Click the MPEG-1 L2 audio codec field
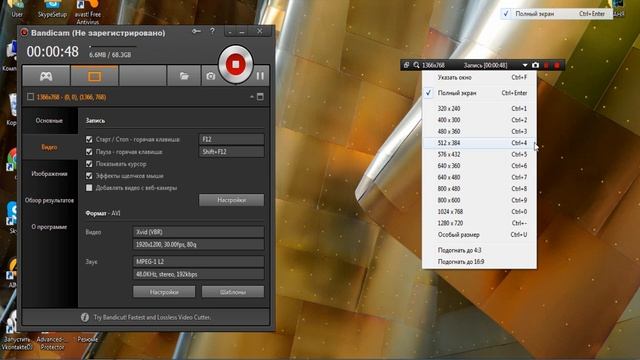The image size is (640, 360). (198, 262)
